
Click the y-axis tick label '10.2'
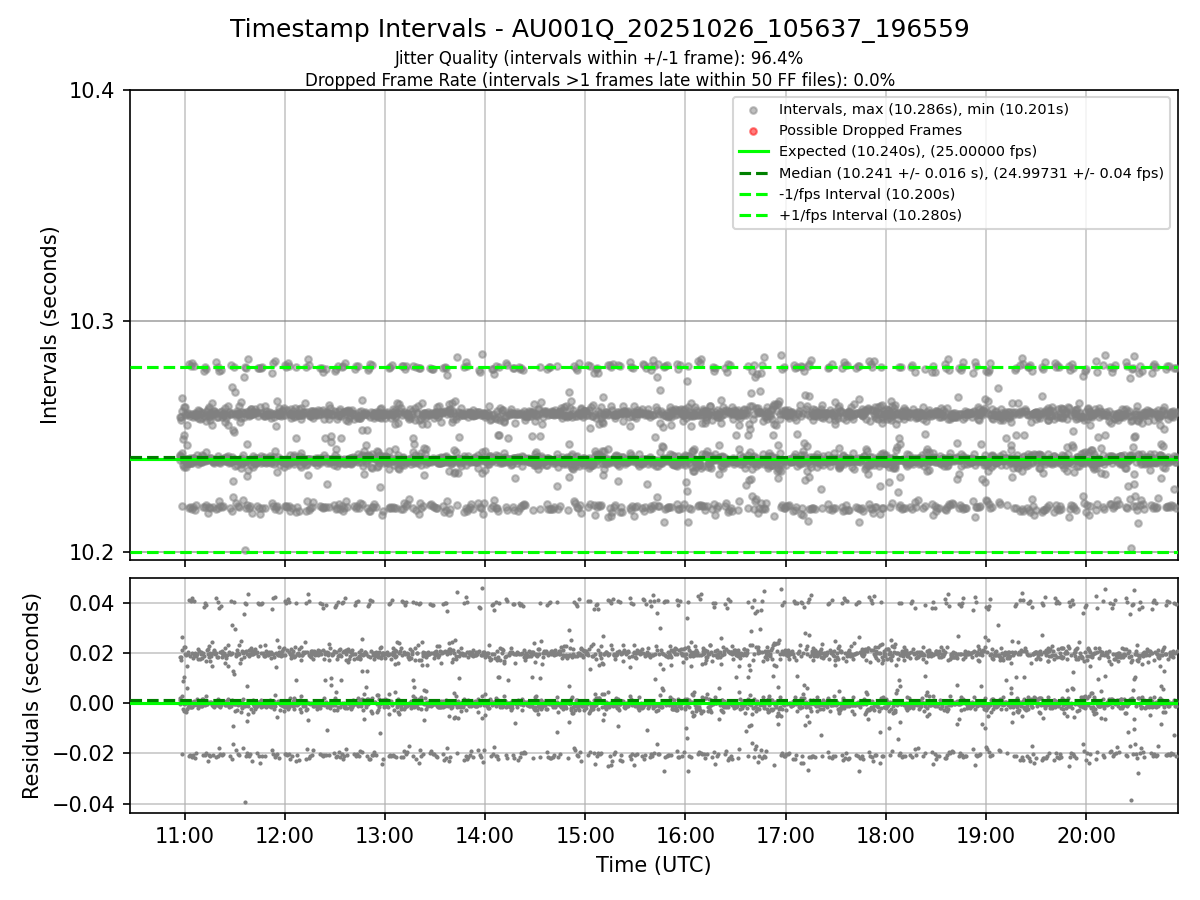[94, 553]
